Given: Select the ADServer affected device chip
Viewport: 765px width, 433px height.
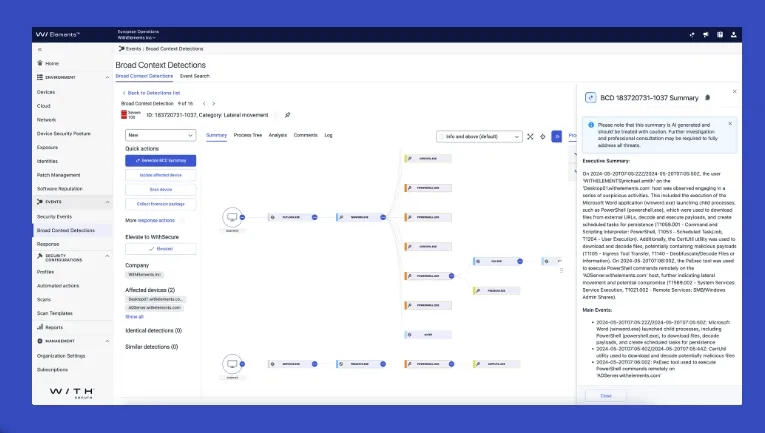Looking at the screenshot, I should [155, 308].
